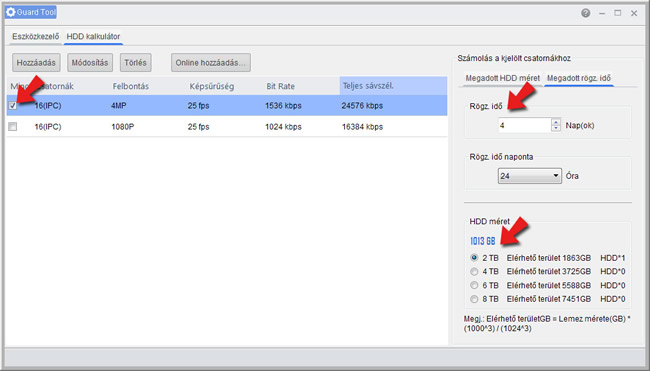
Task: Sort by Felbontás column header
Action: coord(131,86)
